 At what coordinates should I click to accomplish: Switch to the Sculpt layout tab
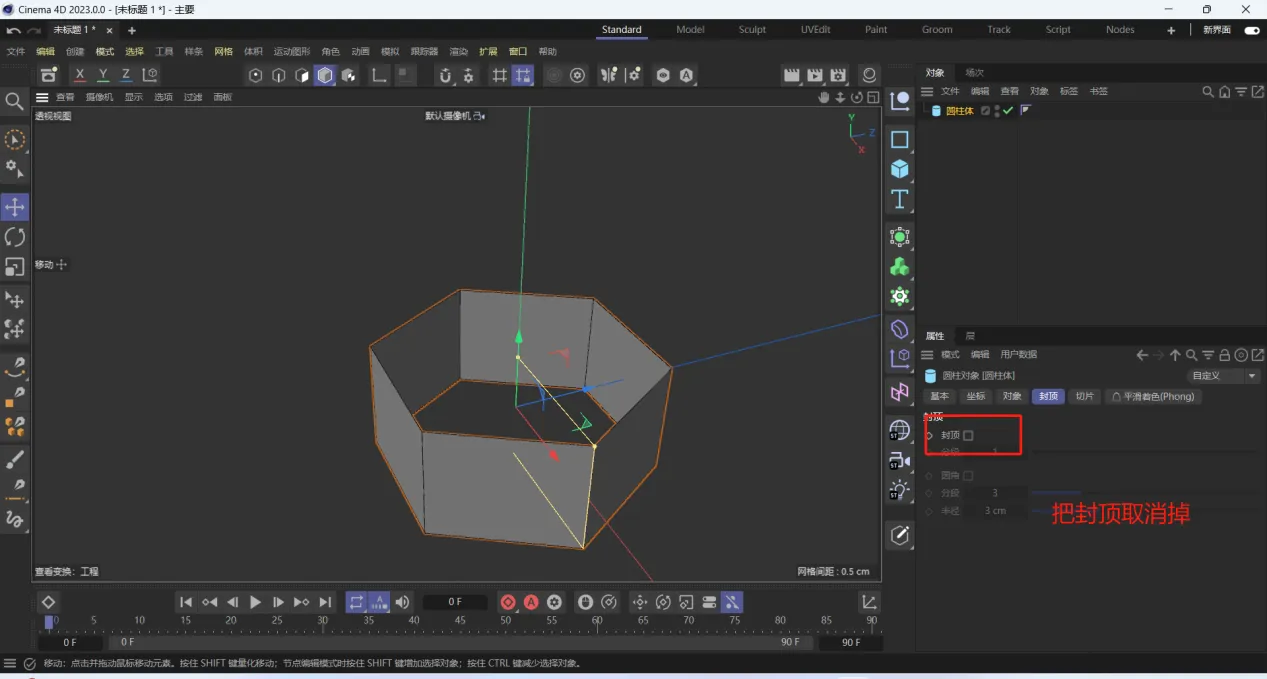point(752,30)
